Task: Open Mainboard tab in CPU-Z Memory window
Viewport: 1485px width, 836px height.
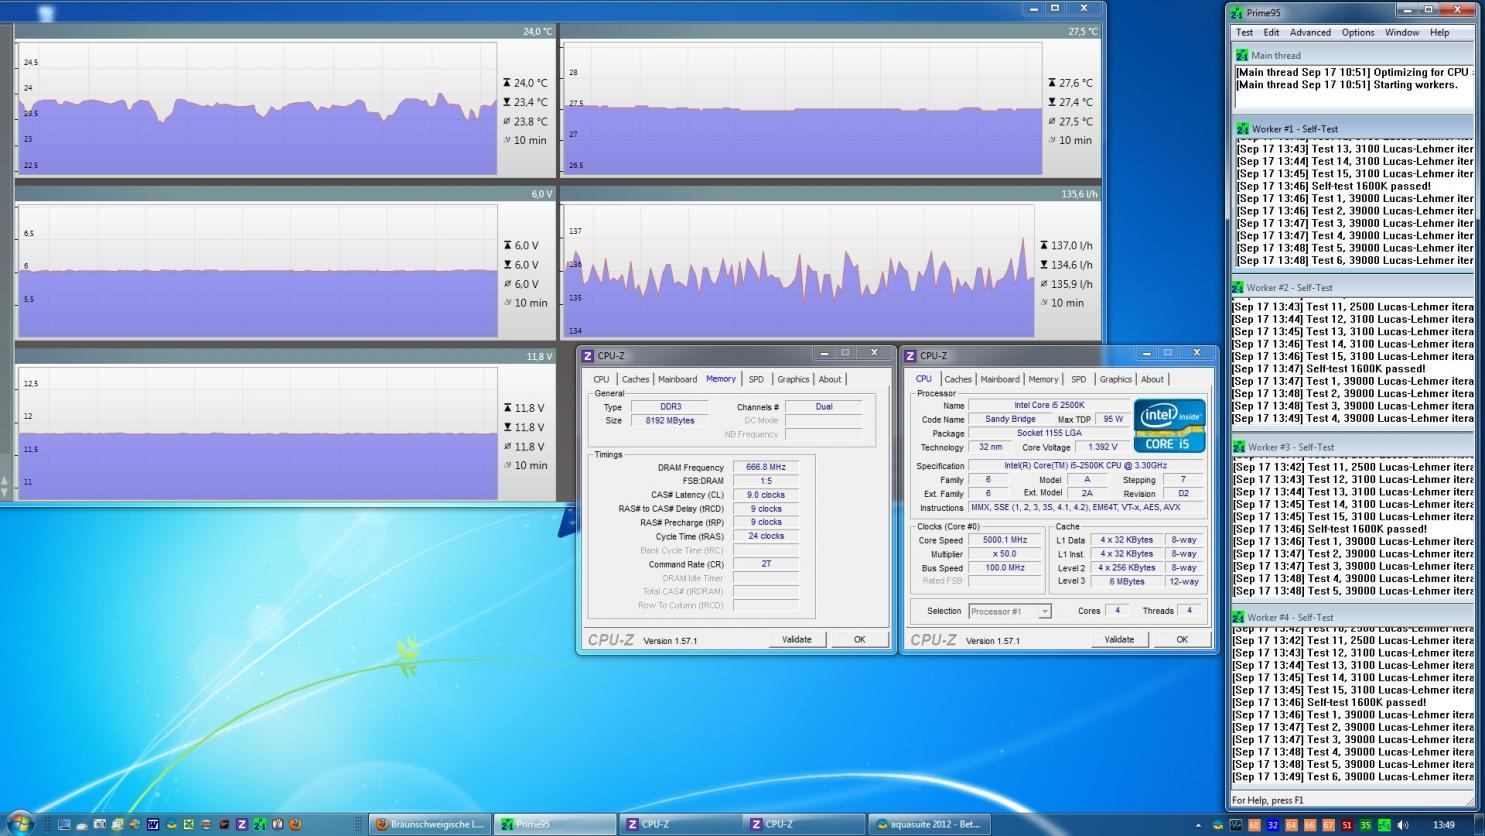Action: pyautogui.click(x=677, y=379)
